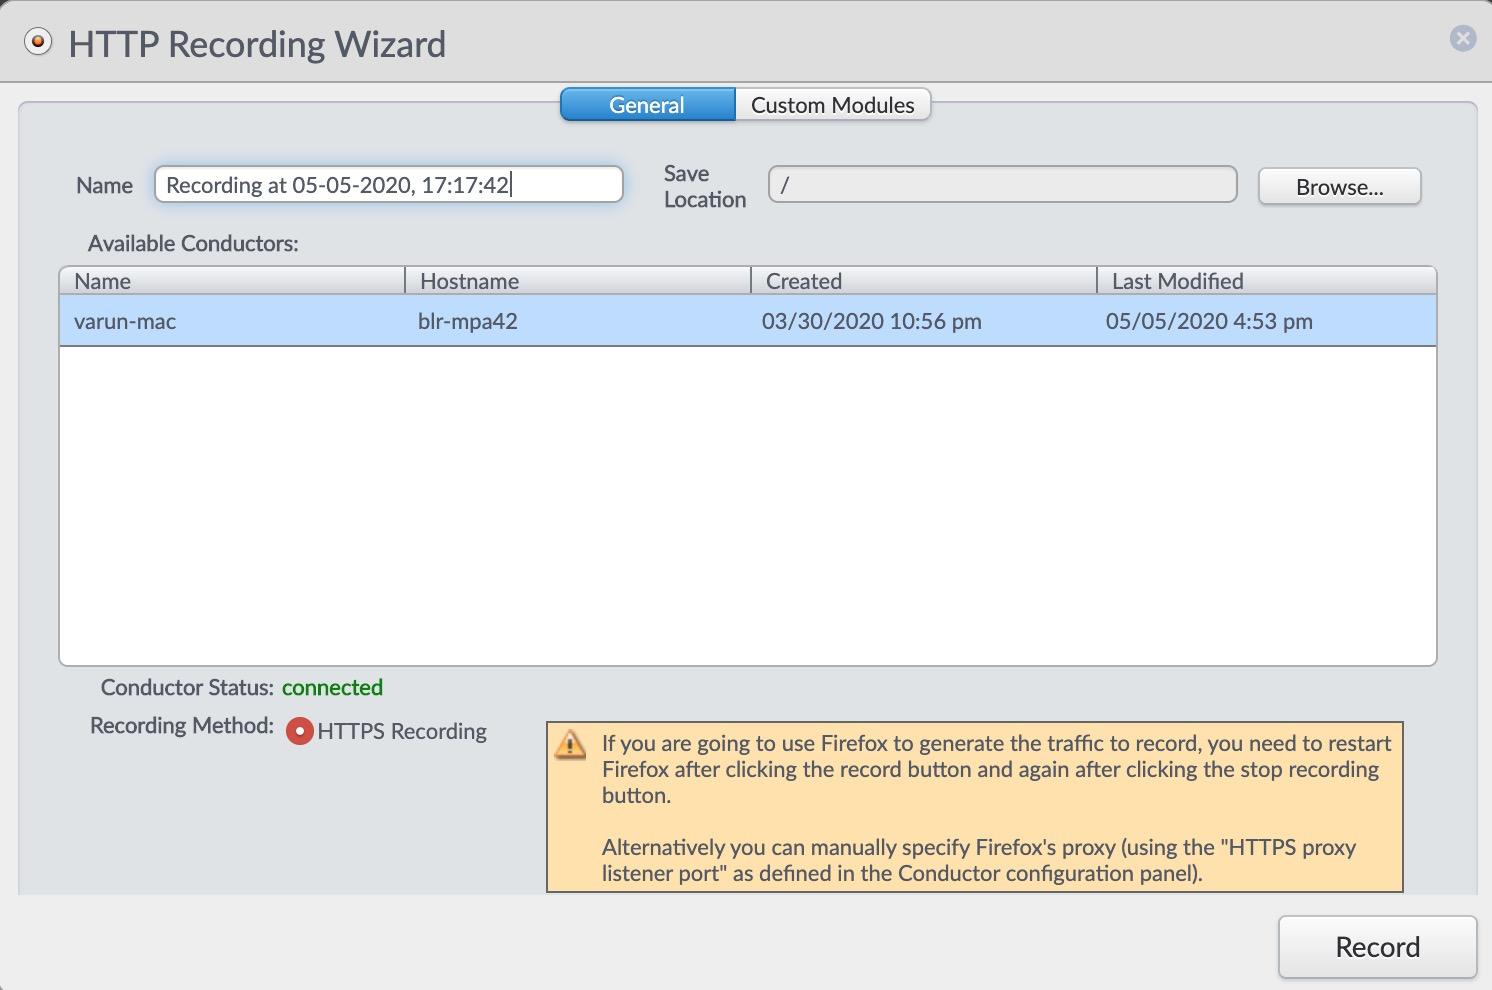Click the Created column header
1492x990 pixels.
coord(924,281)
